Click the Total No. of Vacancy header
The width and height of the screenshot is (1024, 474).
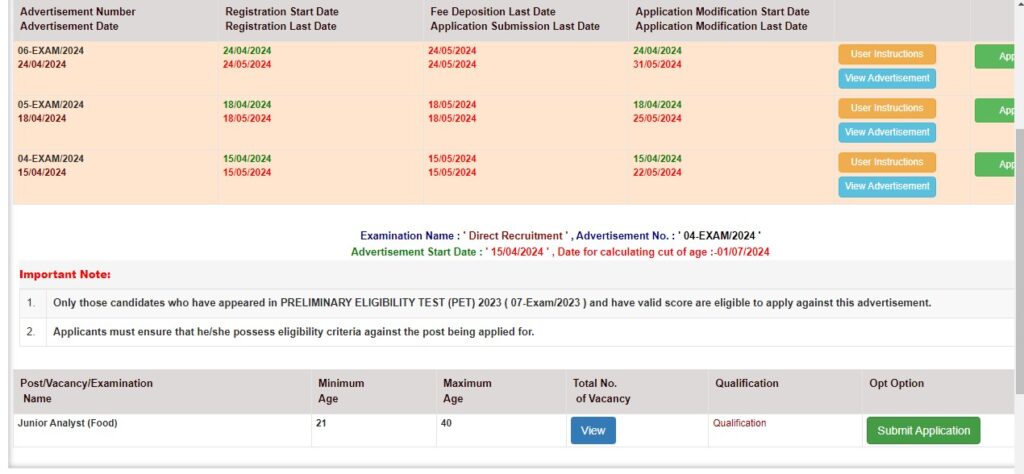601,391
